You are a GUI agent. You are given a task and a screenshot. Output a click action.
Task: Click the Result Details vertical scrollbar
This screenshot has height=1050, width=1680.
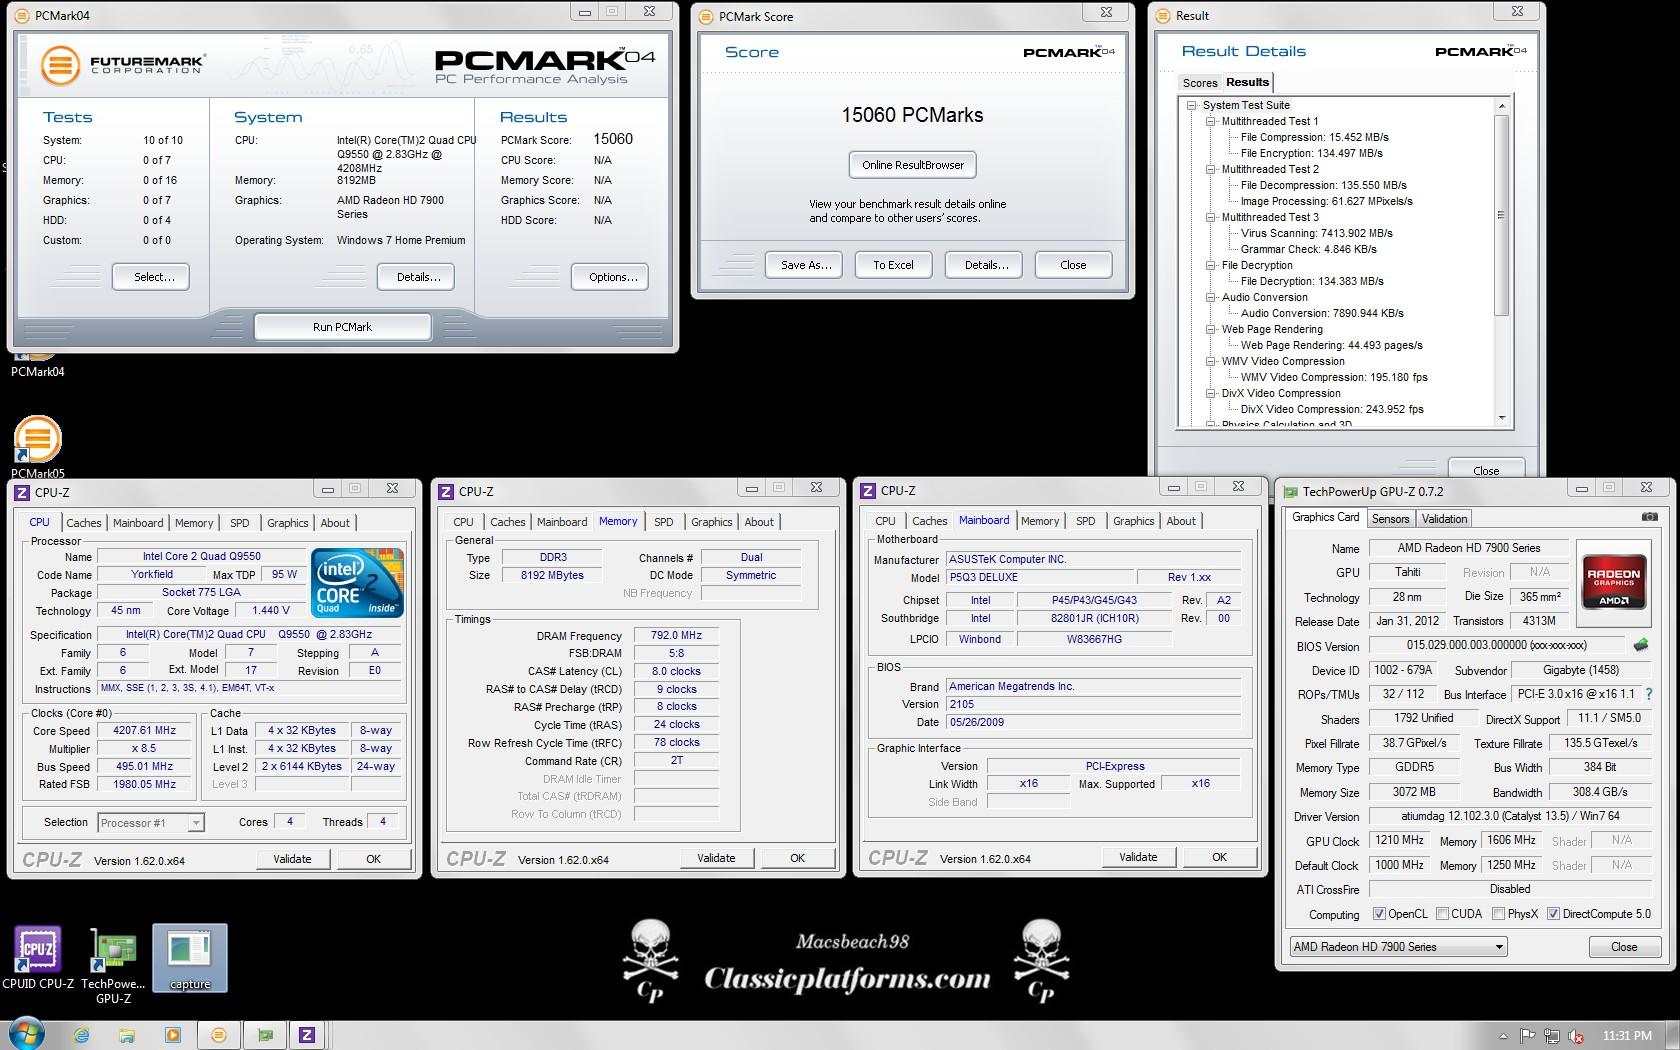1501,215
